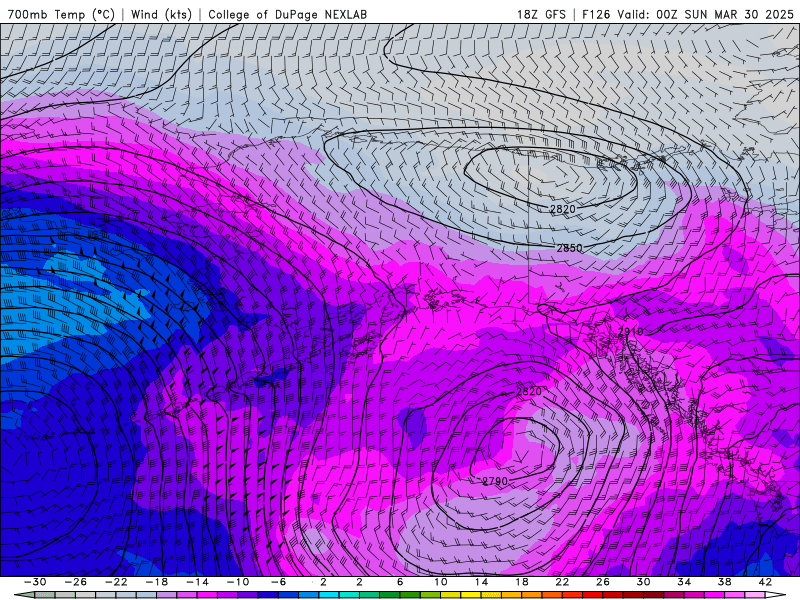Click the 'Wind (kts)' header label
This screenshot has width=800, height=600.
coord(161,14)
